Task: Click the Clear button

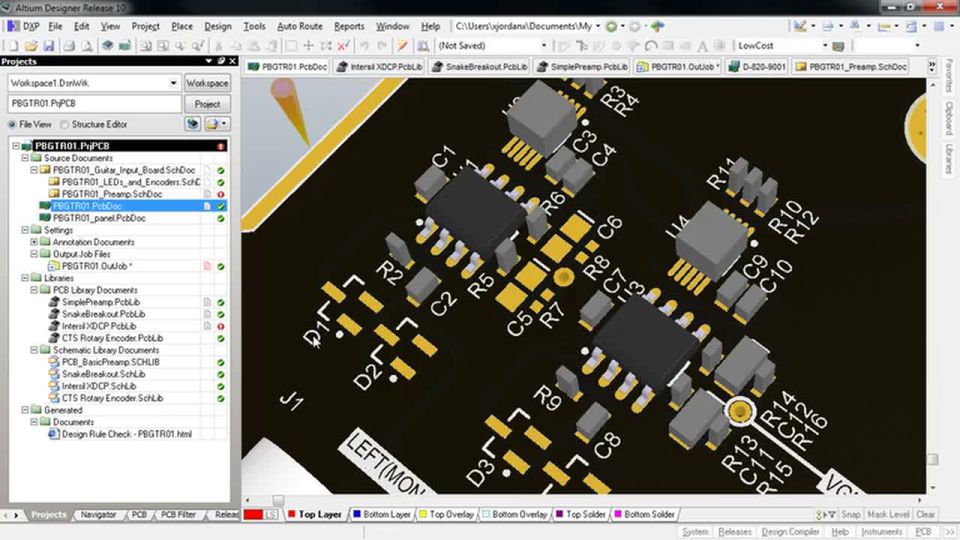Action: [925, 515]
